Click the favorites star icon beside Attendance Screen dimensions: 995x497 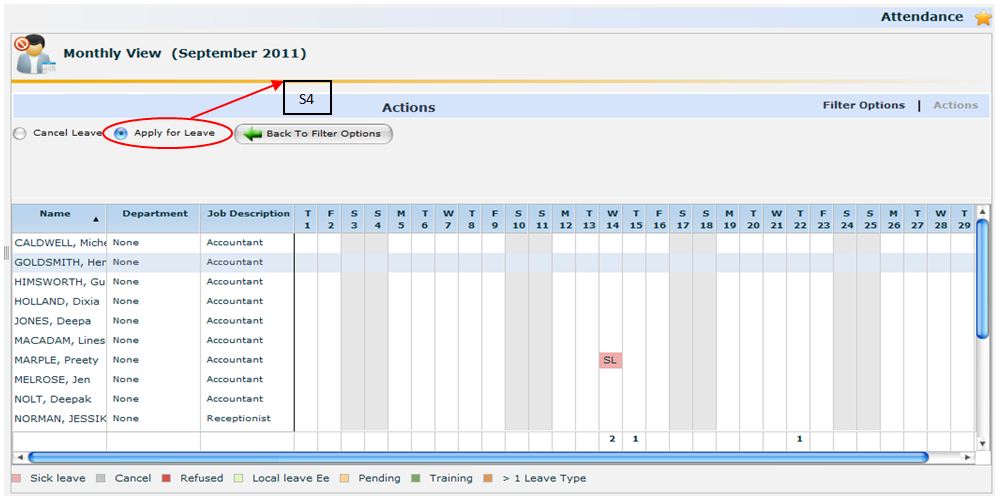click(982, 18)
